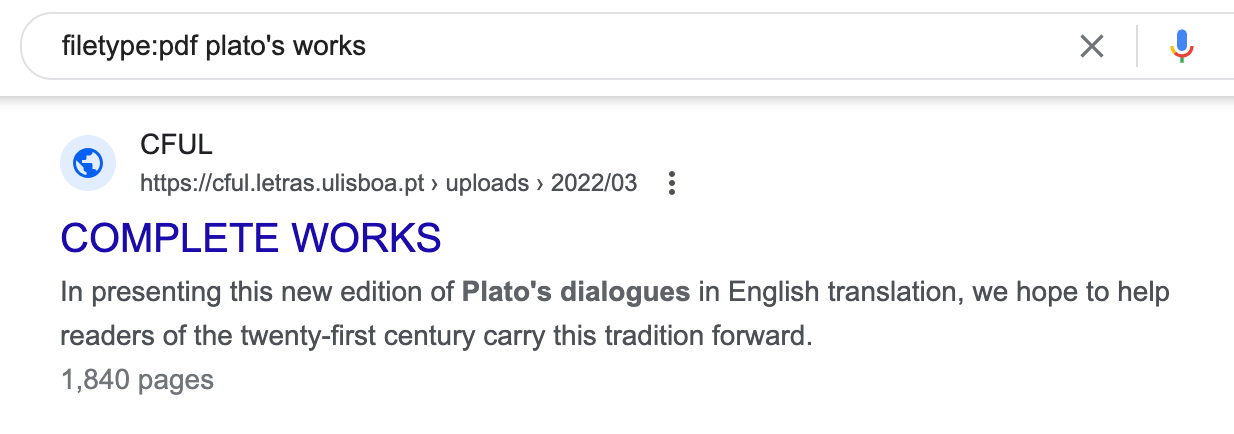Image resolution: width=1234 pixels, height=434 pixels.
Task: Click "uploads" in the result breadcrumb
Action: [486, 183]
